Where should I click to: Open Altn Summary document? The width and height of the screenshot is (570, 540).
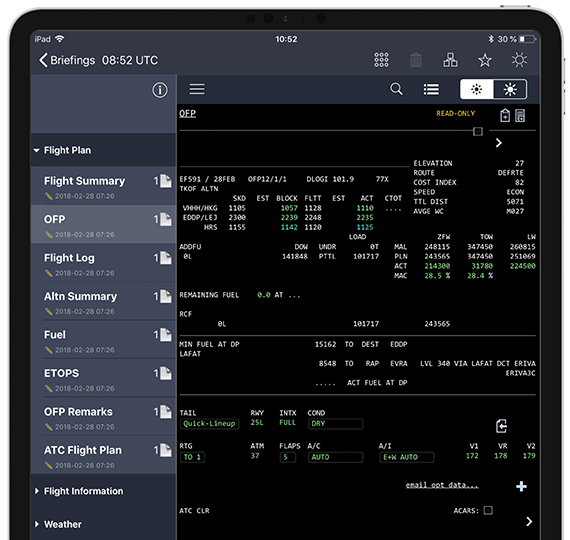(104, 302)
